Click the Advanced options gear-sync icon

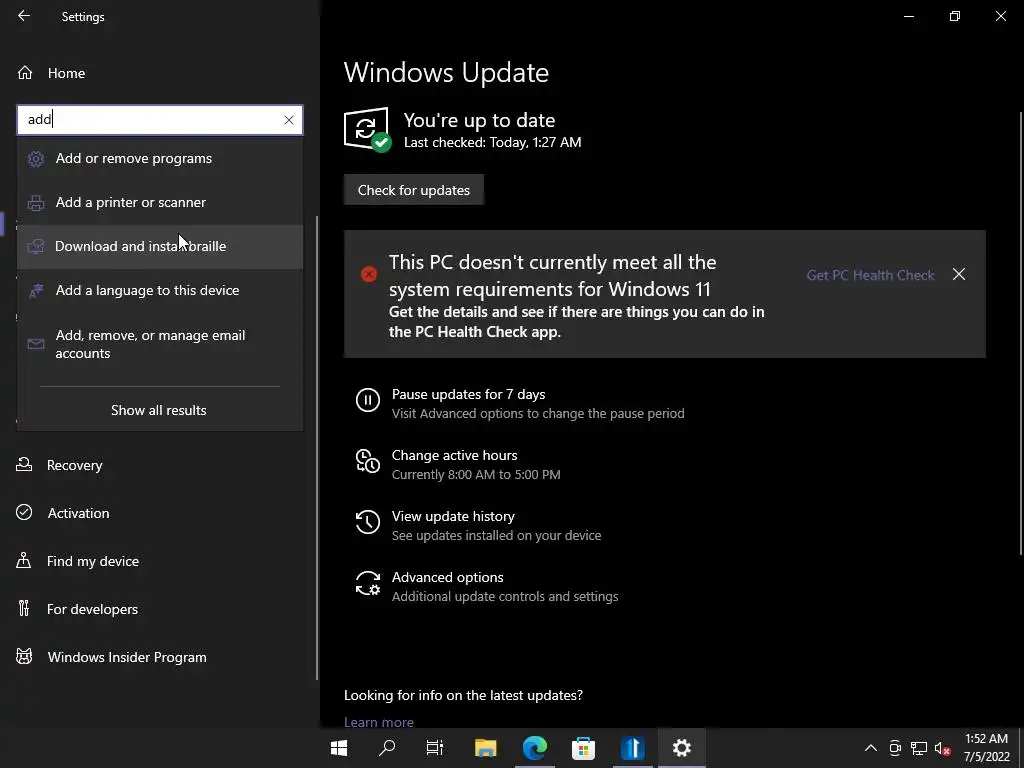[368, 583]
